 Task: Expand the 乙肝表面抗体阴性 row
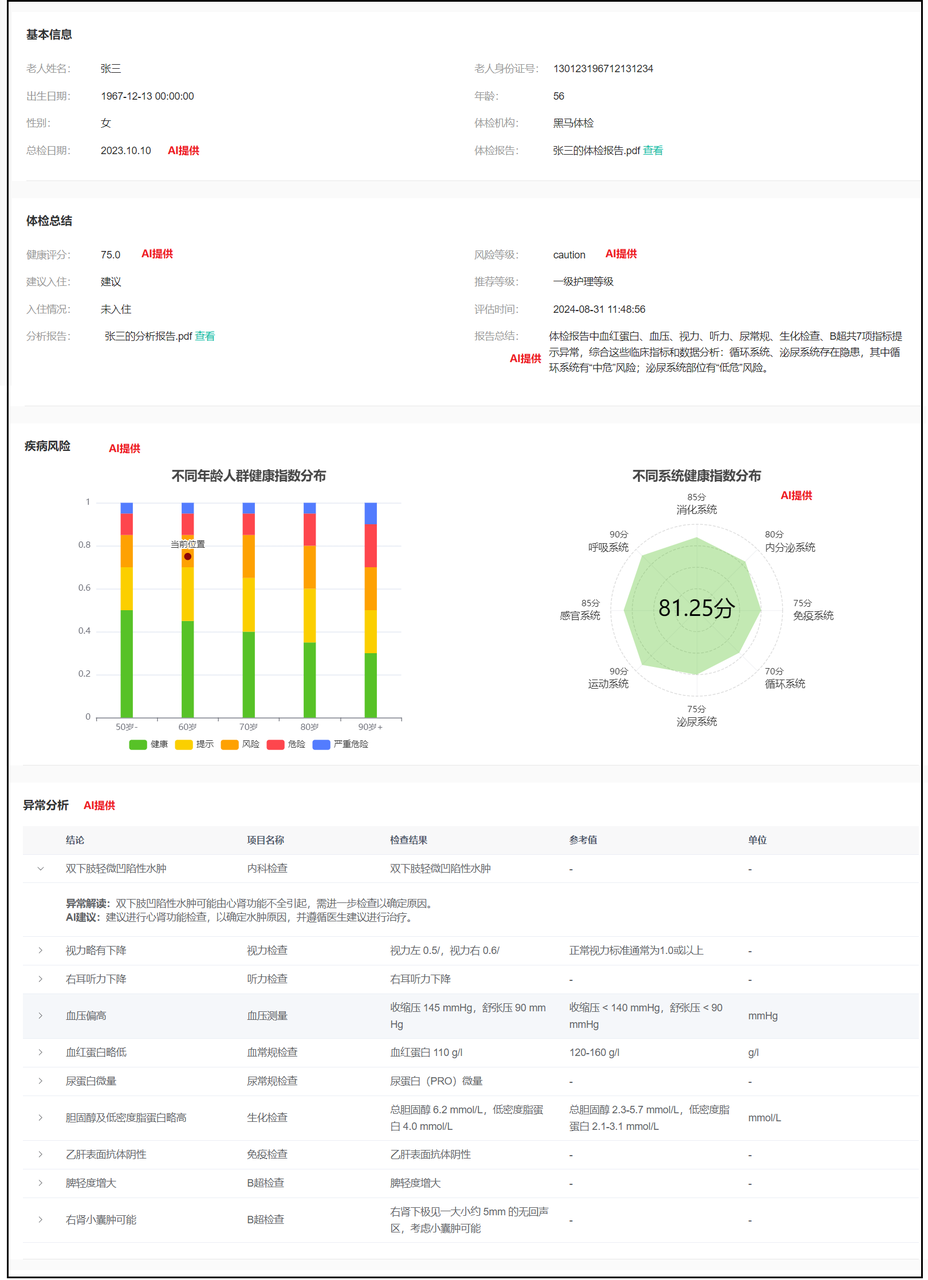click(x=41, y=1155)
